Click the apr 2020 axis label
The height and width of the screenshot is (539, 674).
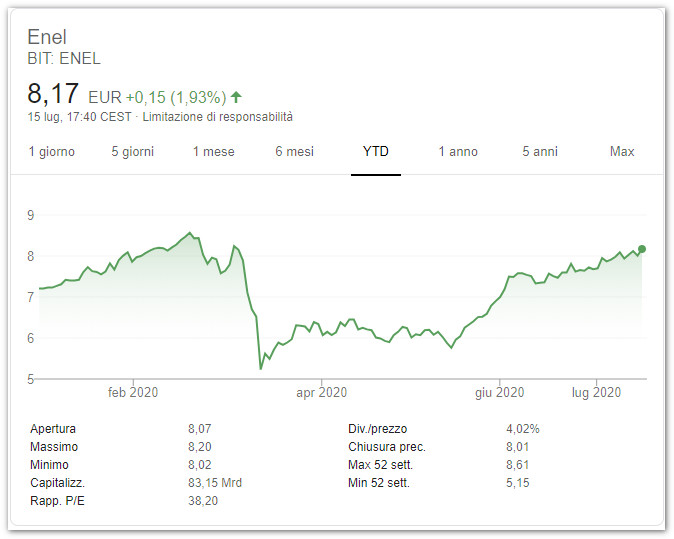click(322, 392)
